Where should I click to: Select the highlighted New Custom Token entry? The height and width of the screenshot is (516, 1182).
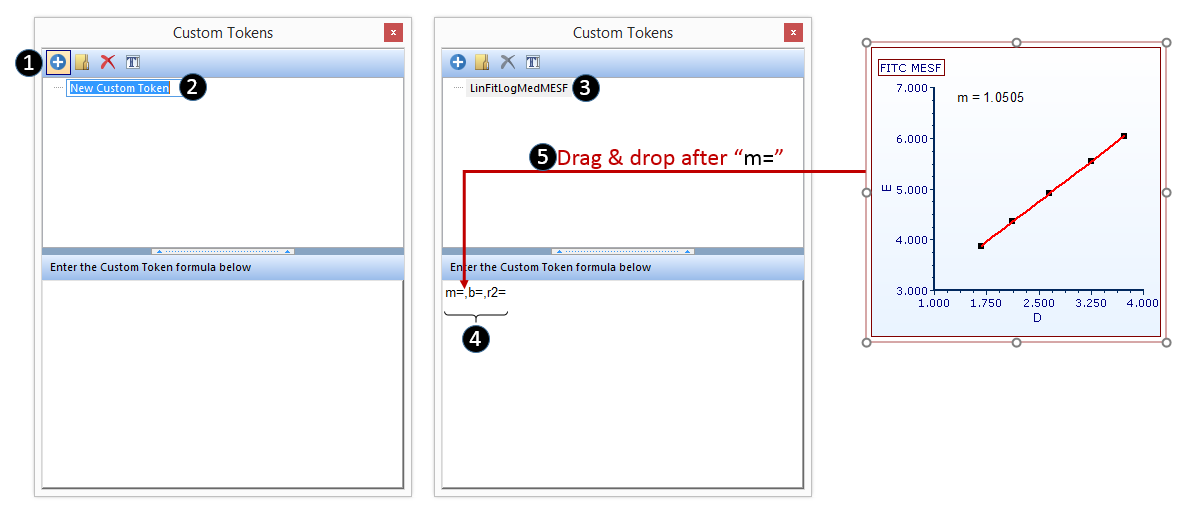[x=120, y=88]
